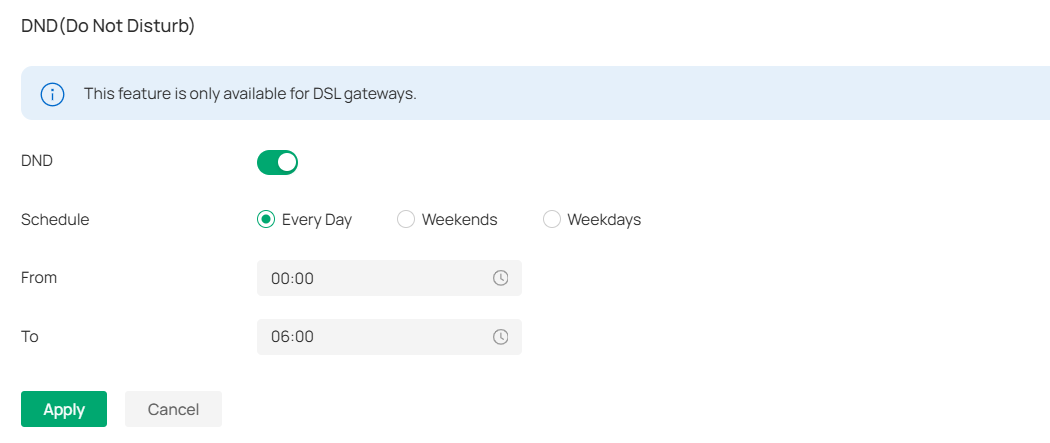The height and width of the screenshot is (443, 1050).
Task: Click the From row label
Action: [39, 278]
